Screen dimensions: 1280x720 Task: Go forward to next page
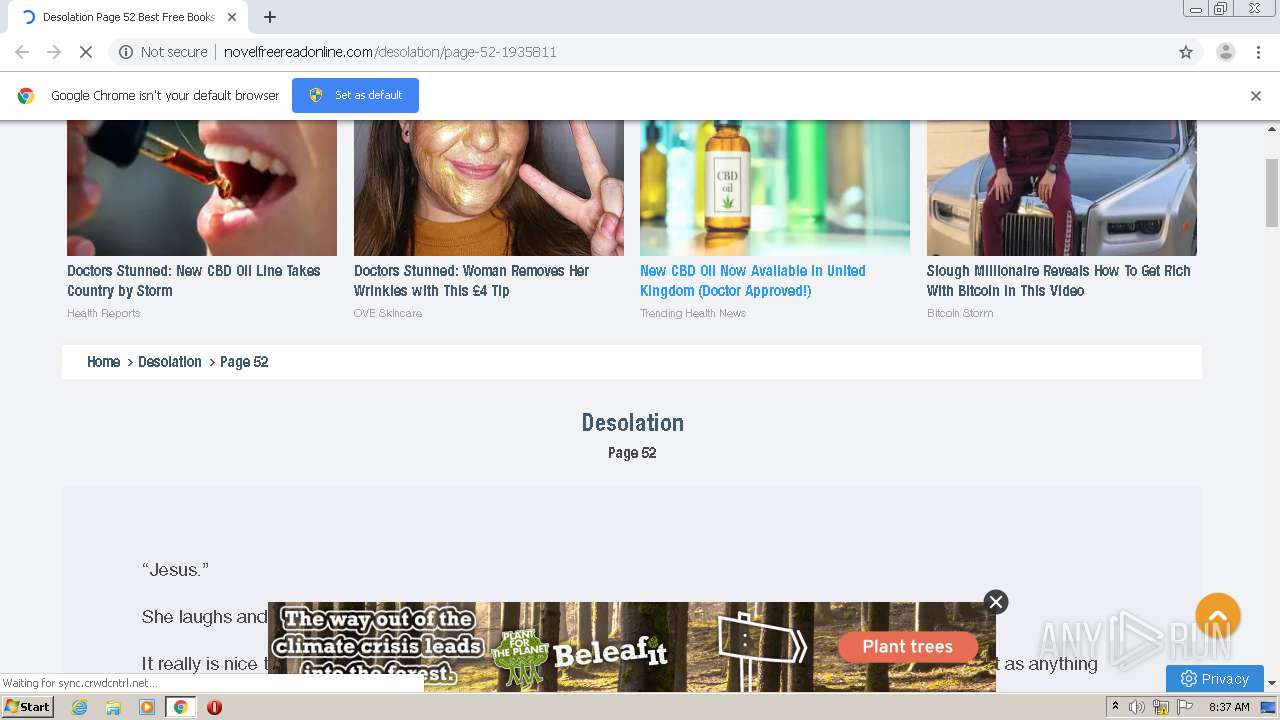point(54,52)
